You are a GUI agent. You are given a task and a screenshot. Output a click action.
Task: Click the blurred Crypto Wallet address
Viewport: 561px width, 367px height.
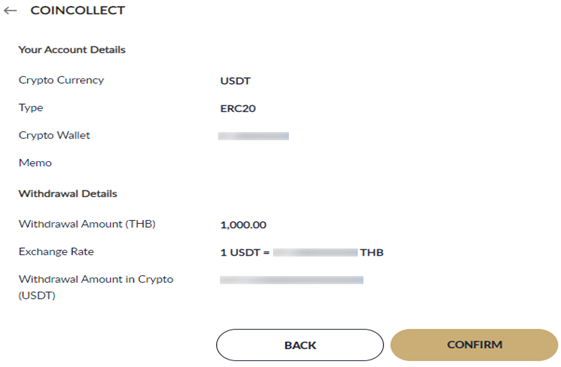(x=253, y=136)
